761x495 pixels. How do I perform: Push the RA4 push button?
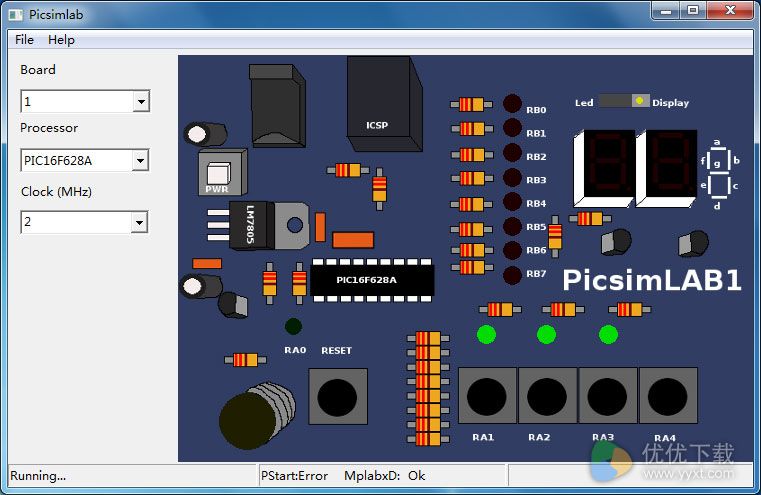point(668,396)
